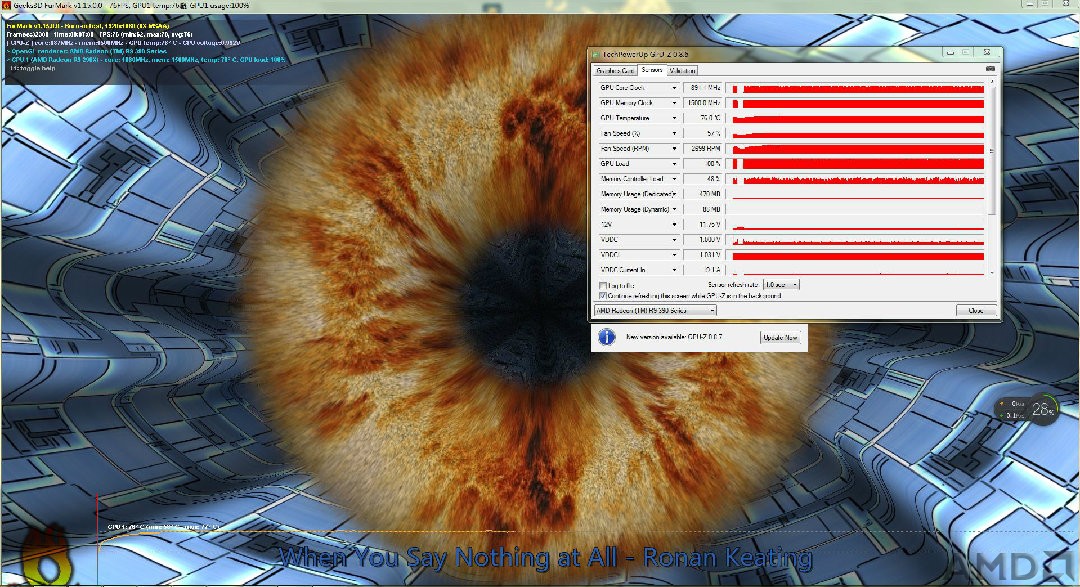Click the "New version available" notice text
The width and height of the screenshot is (1080, 587).
pyautogui.click(x=674, y=337)
